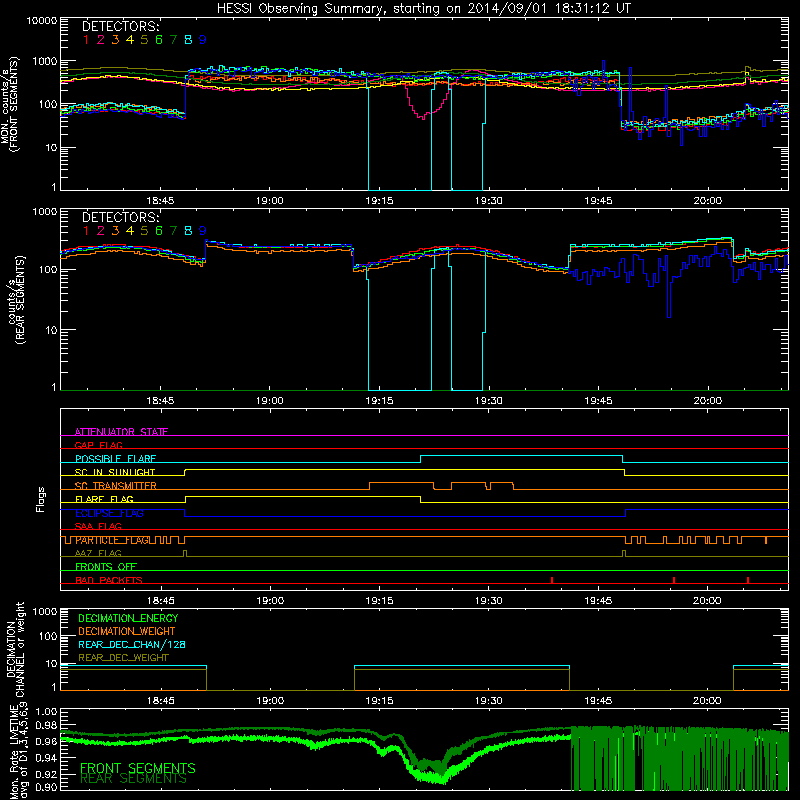Click the 1.00 tick label on livetime axis
This screenshot has width=800, height=800.
click(x=46, y=711)
